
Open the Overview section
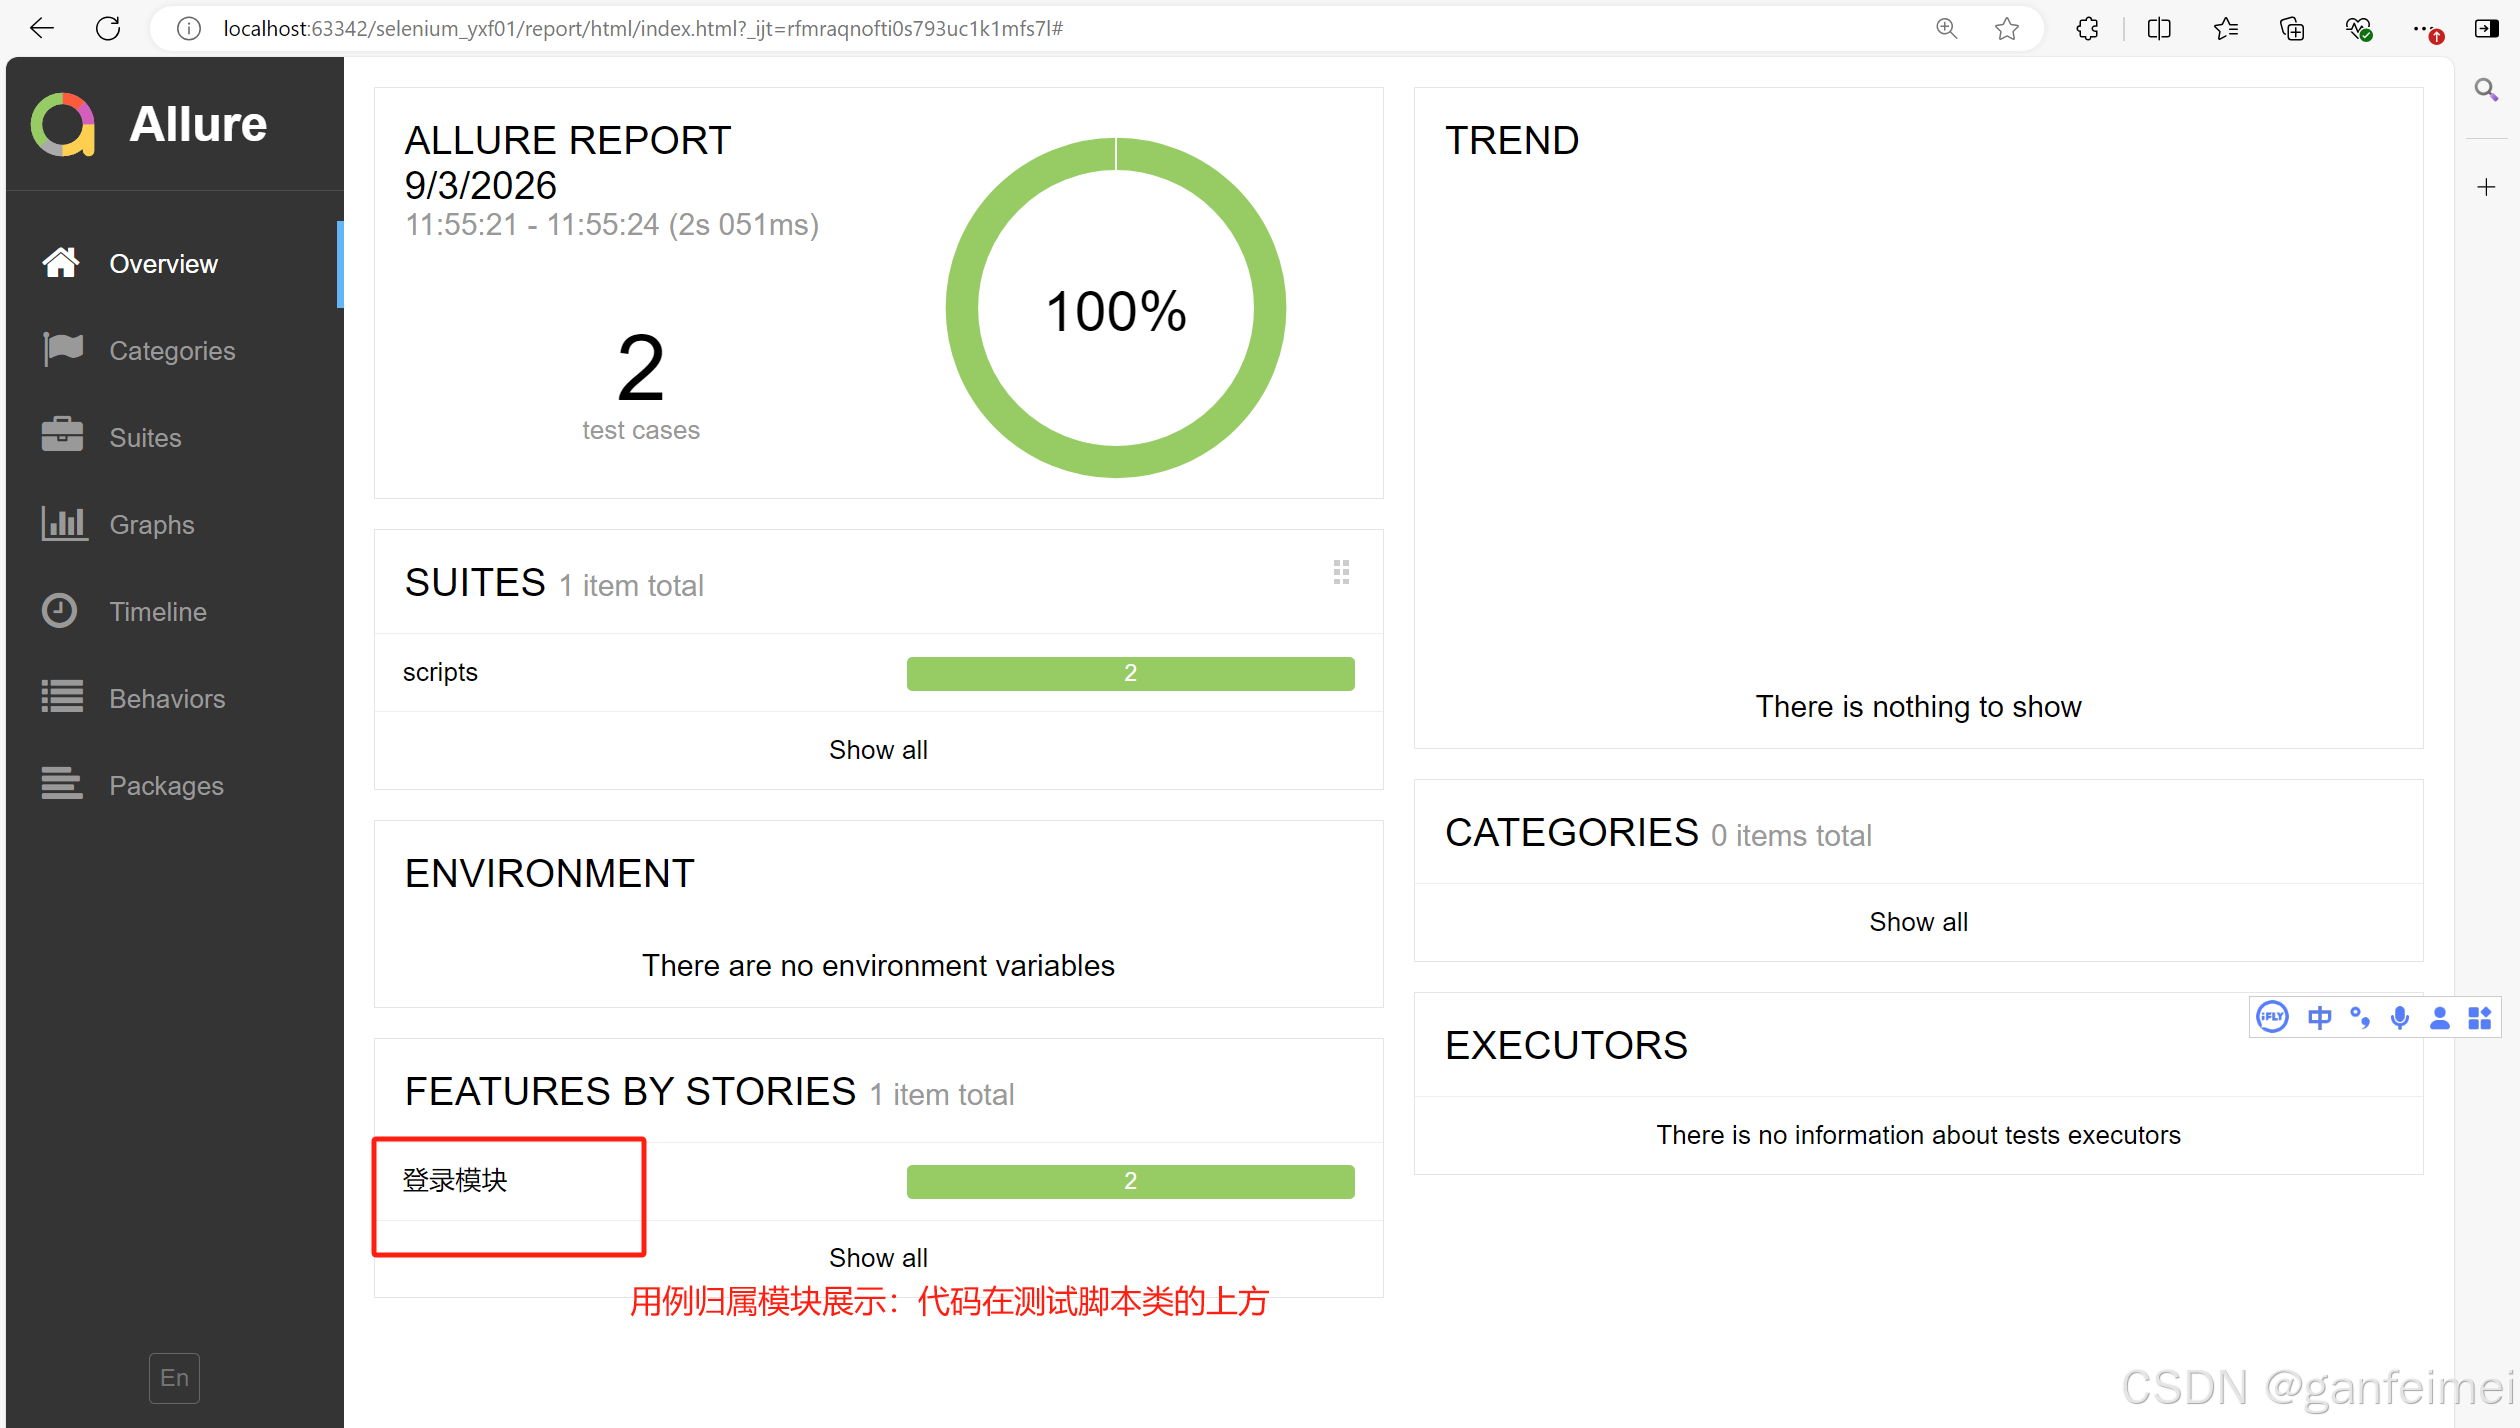[x=174, y=264]
